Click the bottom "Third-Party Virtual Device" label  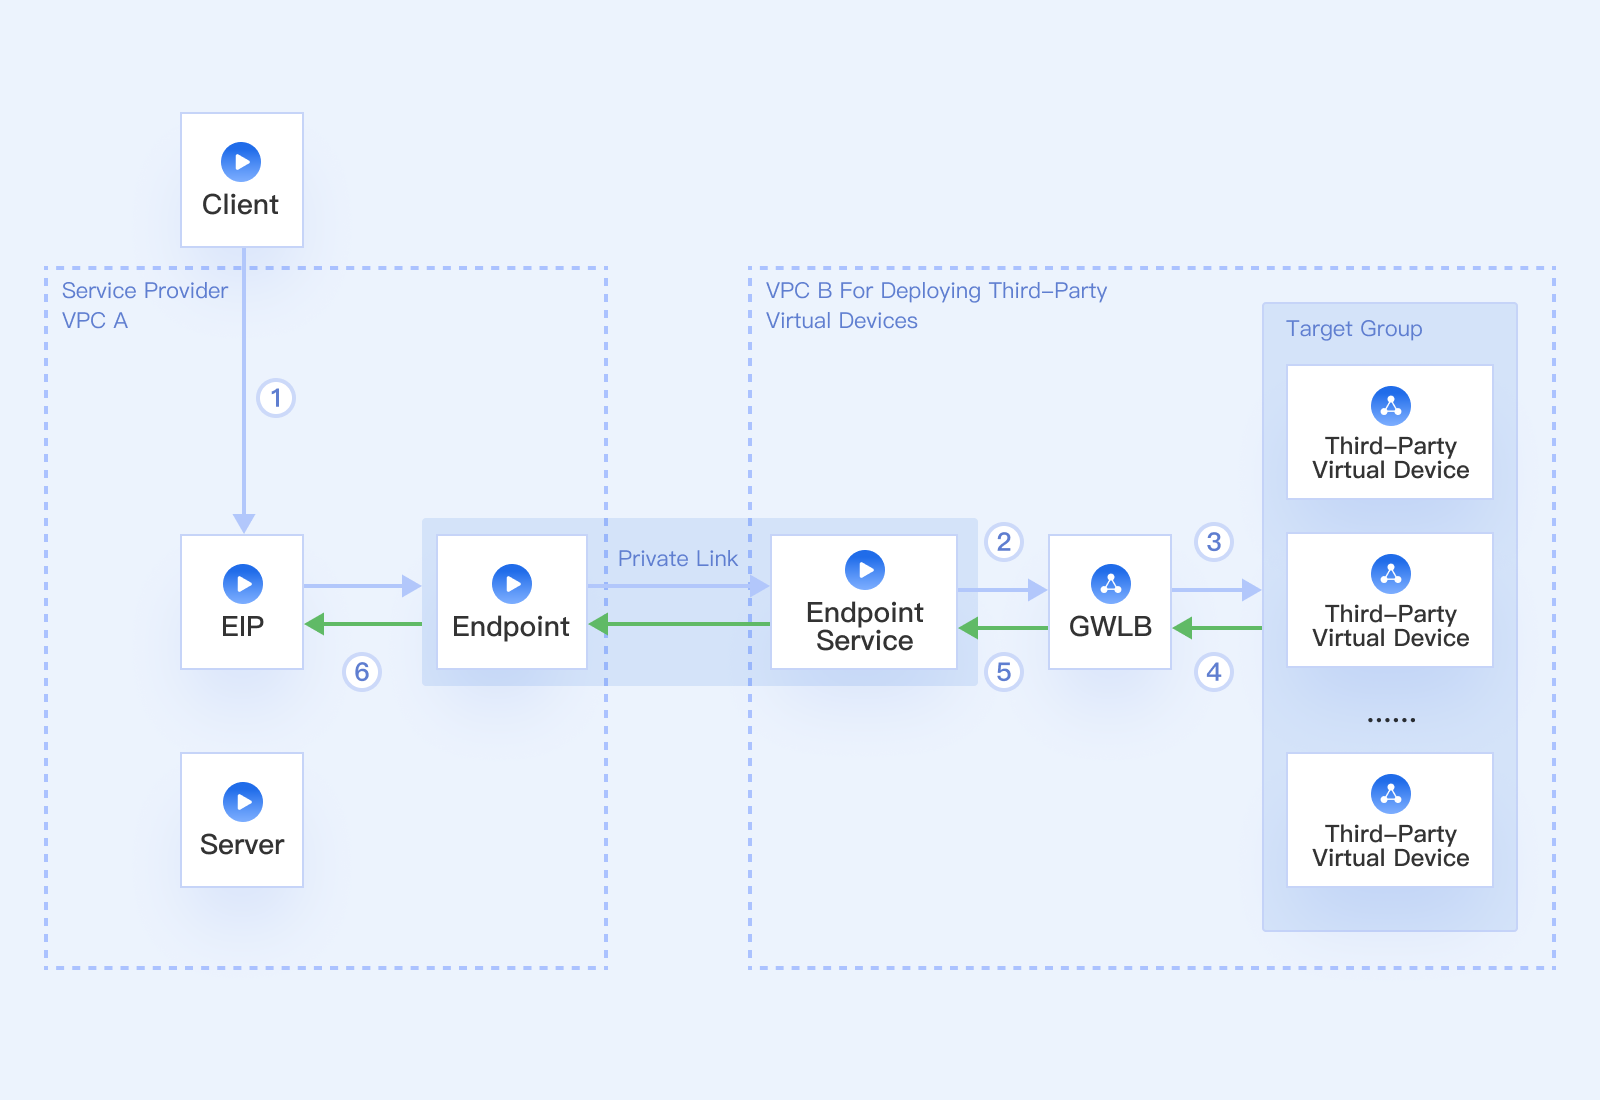[1391, 846]
